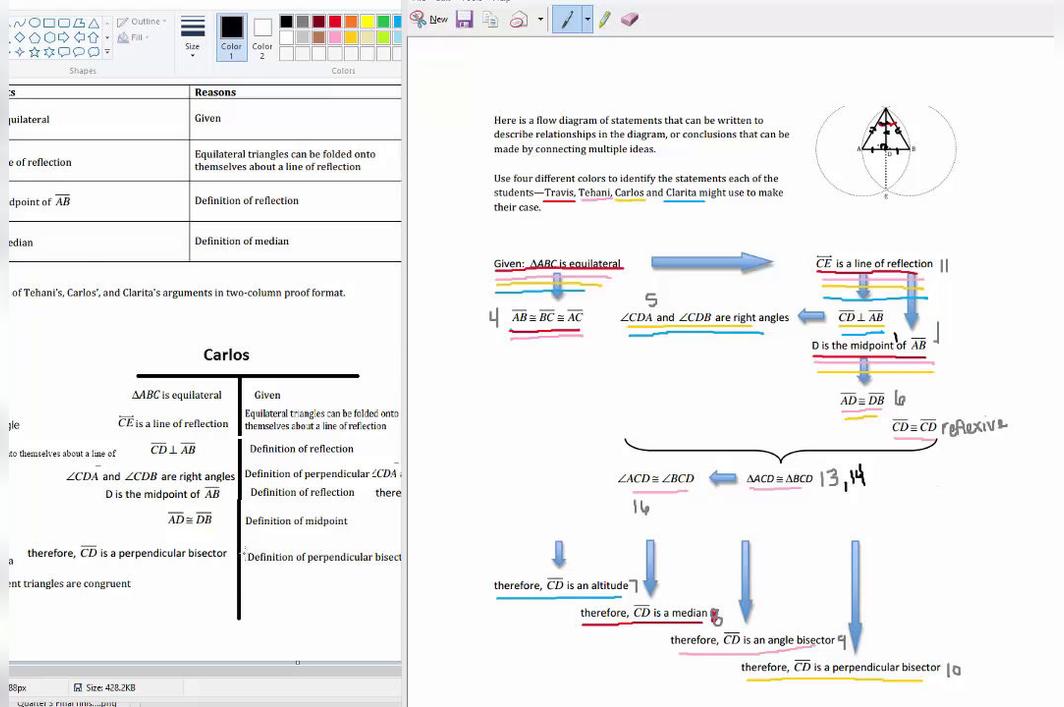
Task: Select the Triangle shape in Paint
Action: (94, 23)
